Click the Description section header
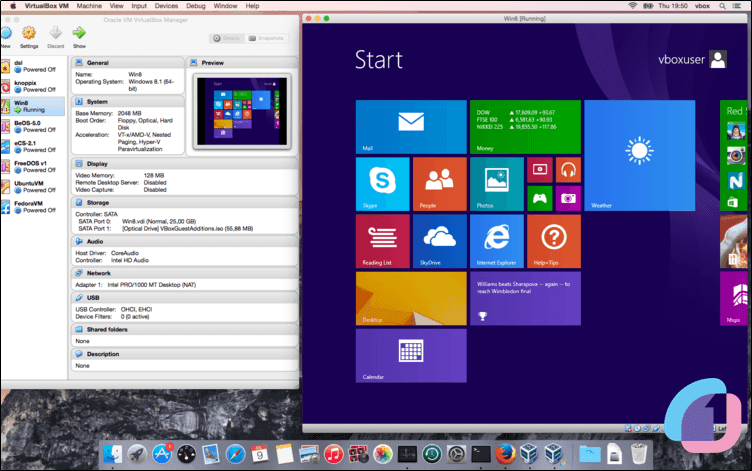Image resolution: width=752 pixels, height=471 pixels. coord(185,354)
